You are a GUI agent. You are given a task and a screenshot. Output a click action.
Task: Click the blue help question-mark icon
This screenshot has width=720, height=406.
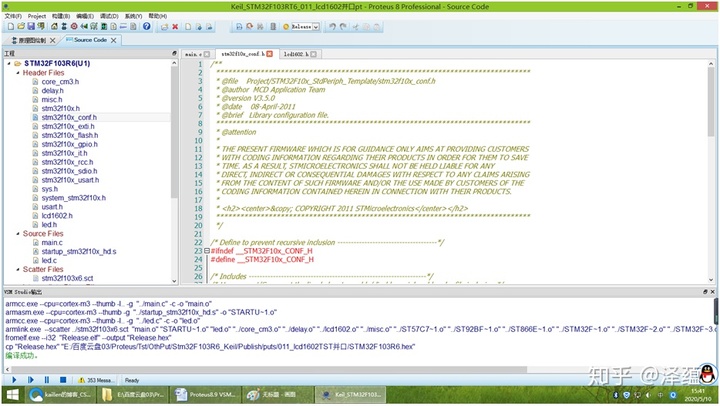[146, 26]
